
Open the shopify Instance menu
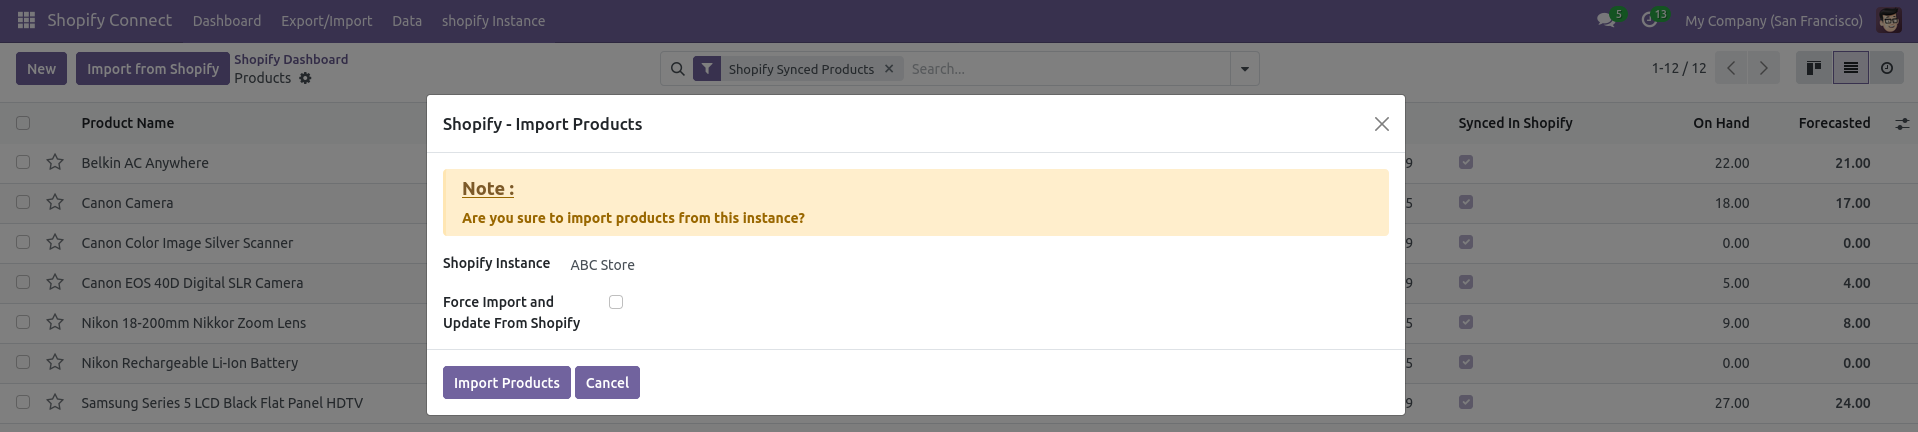[x=493, y=21]
